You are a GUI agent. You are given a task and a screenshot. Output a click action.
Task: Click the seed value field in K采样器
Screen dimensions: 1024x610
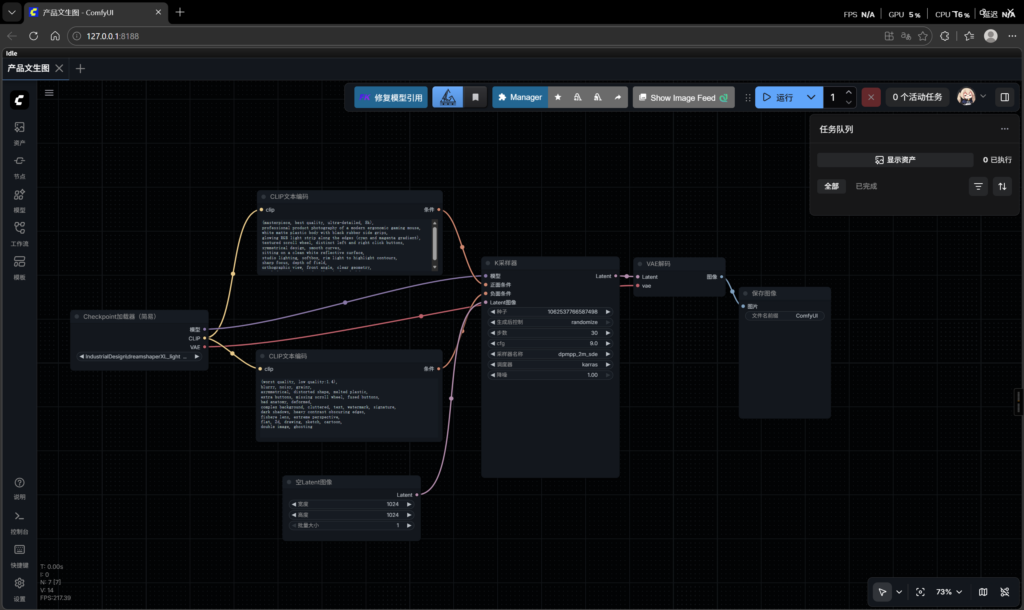pyautogui.click(x=575, y=311)
